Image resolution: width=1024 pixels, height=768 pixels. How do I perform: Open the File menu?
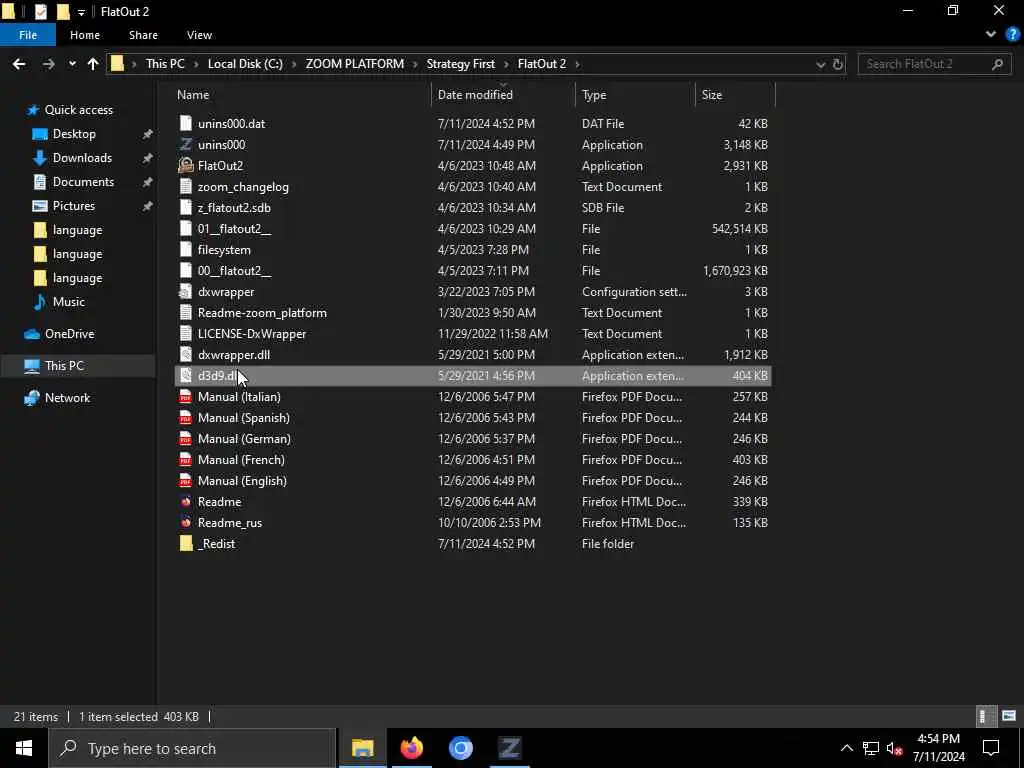click(x=28, y=35)
